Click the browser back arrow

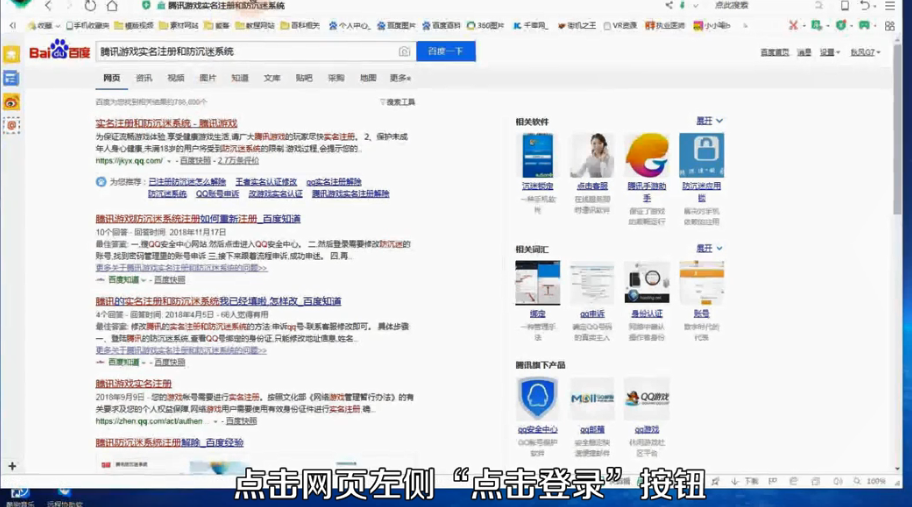[x=48, y=6]
